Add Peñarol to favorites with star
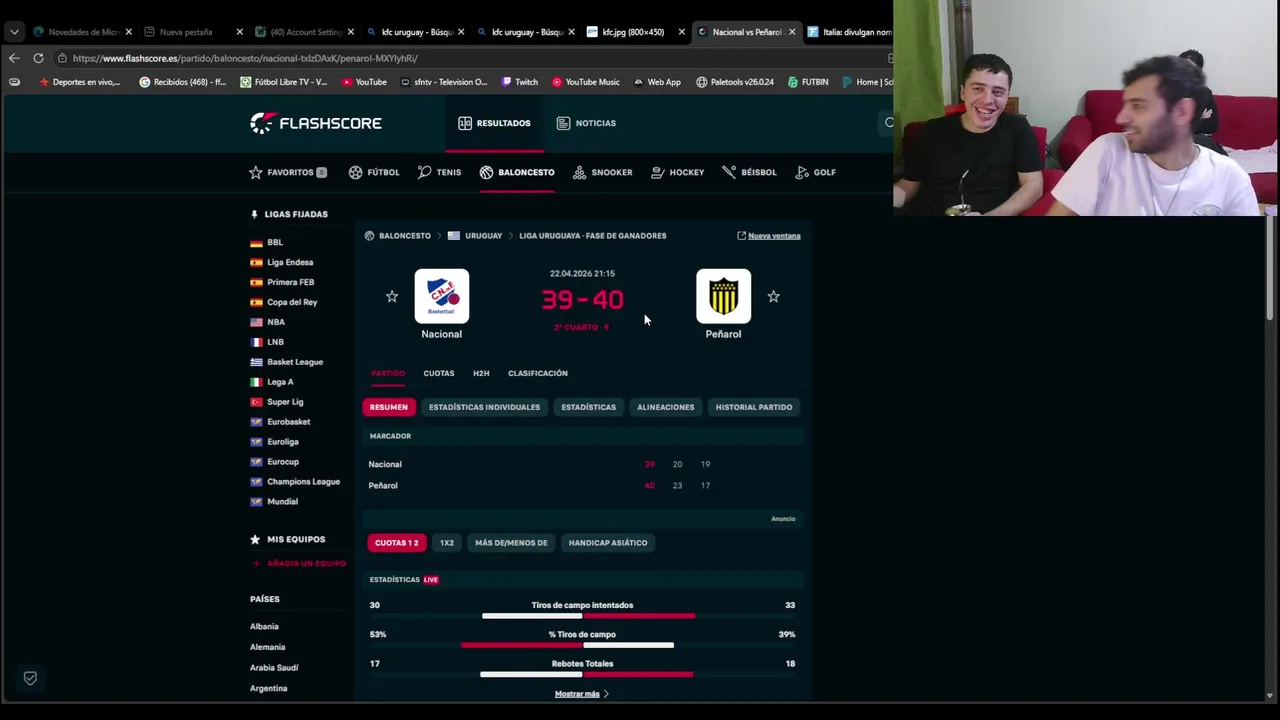The image size is (1280, 720). [773, 296]
